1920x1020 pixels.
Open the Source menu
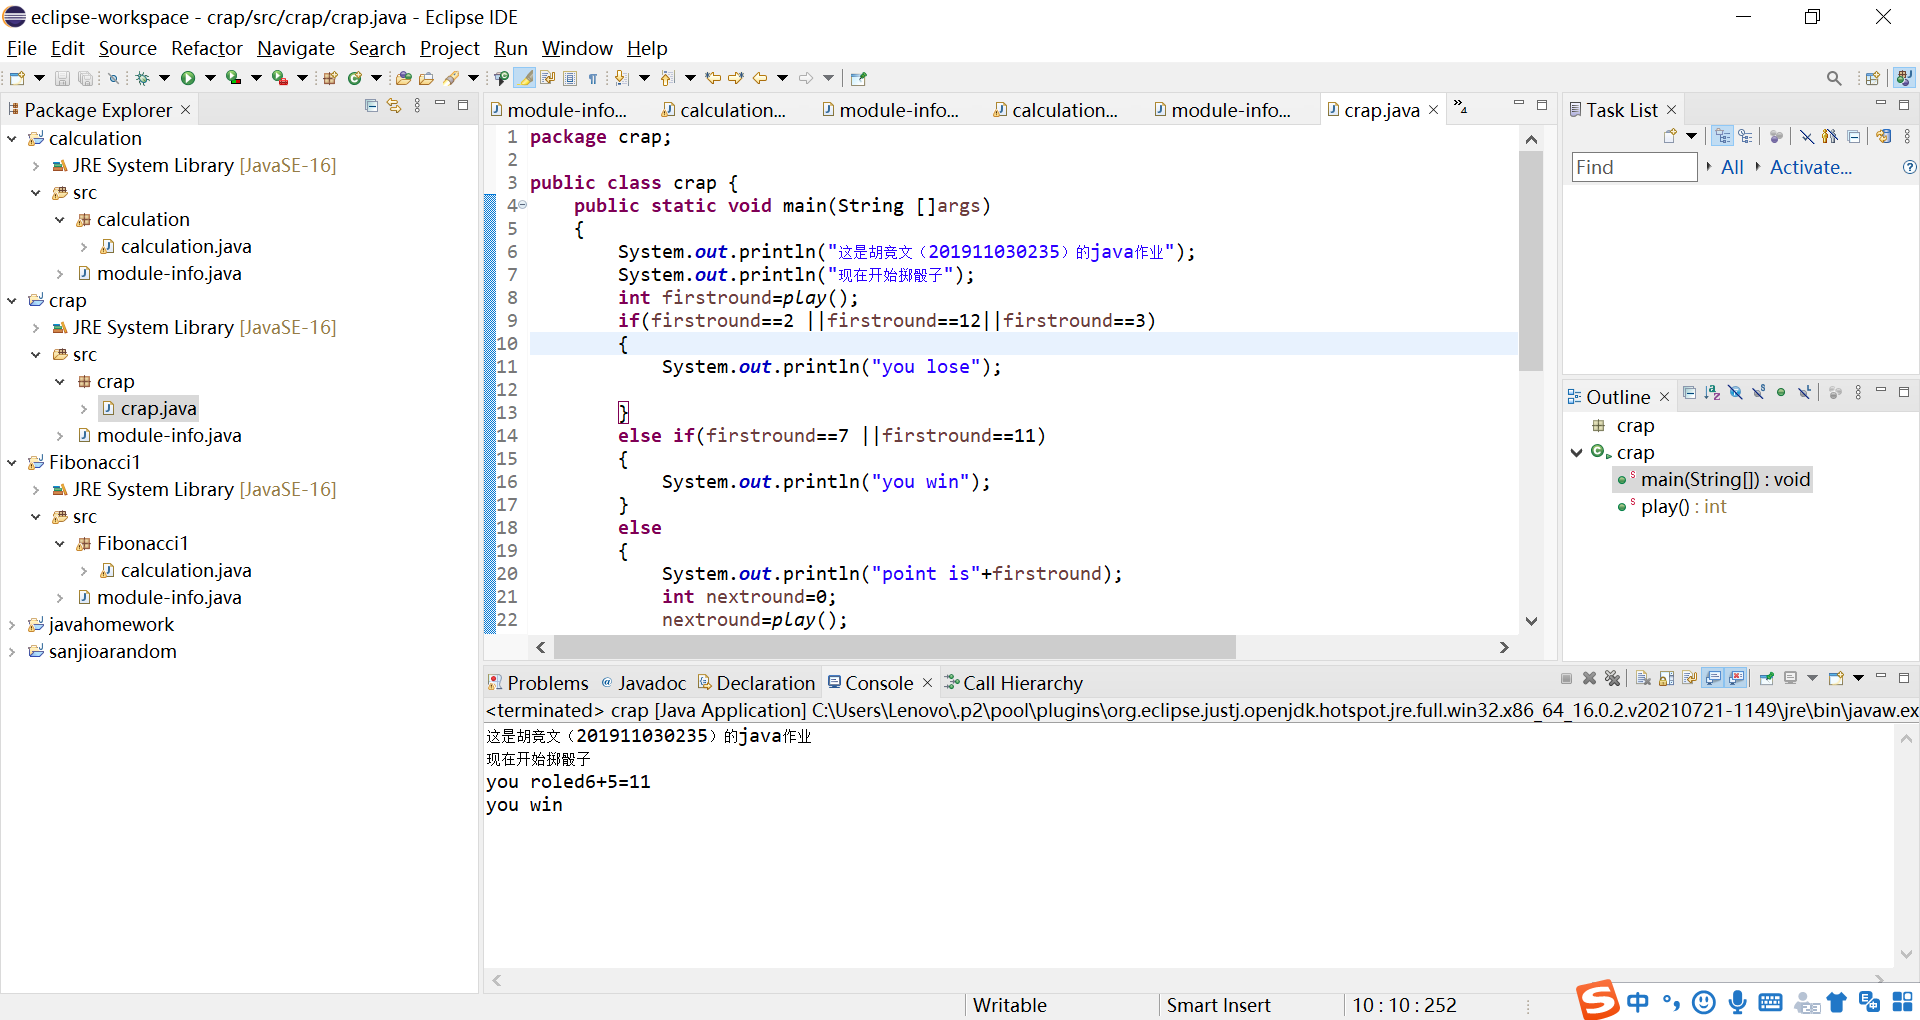click(x=127, y=48)
